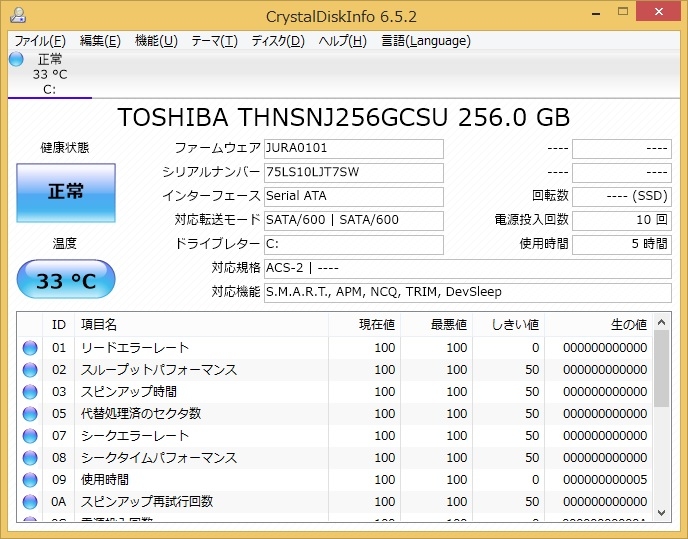Image resolution: width=688 pixels, height=539 pixels.
Task: Click status orb for ID 05 代替処理済のセクタ数
Action: pos(30,413)
